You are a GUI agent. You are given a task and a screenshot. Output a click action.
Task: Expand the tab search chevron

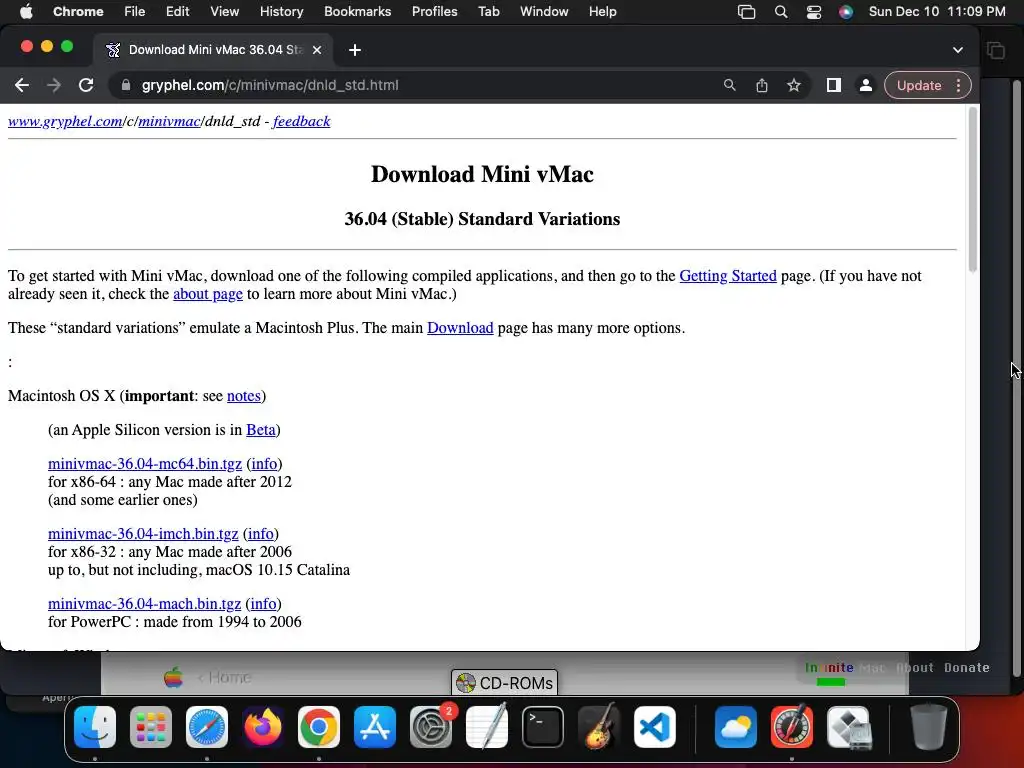[957, 50]
